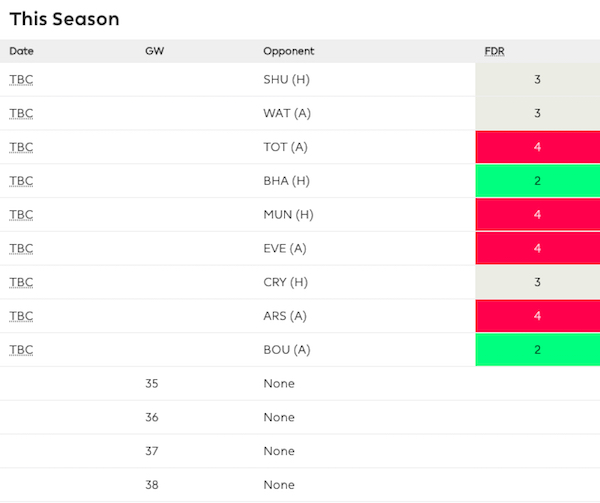Viewport: 600px width, 503px height.
Task: Click the TBC date in the ARS (A) row
Action: pos(21,316)
